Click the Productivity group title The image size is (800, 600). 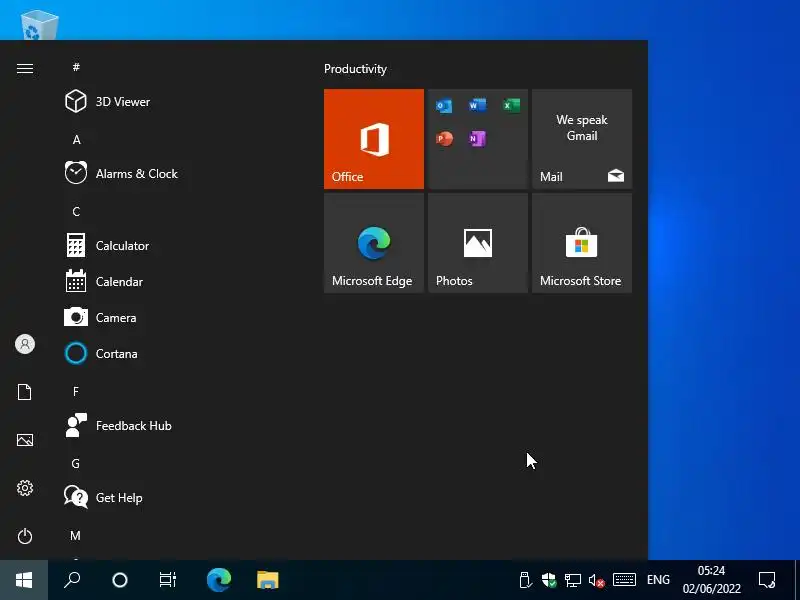355,69
